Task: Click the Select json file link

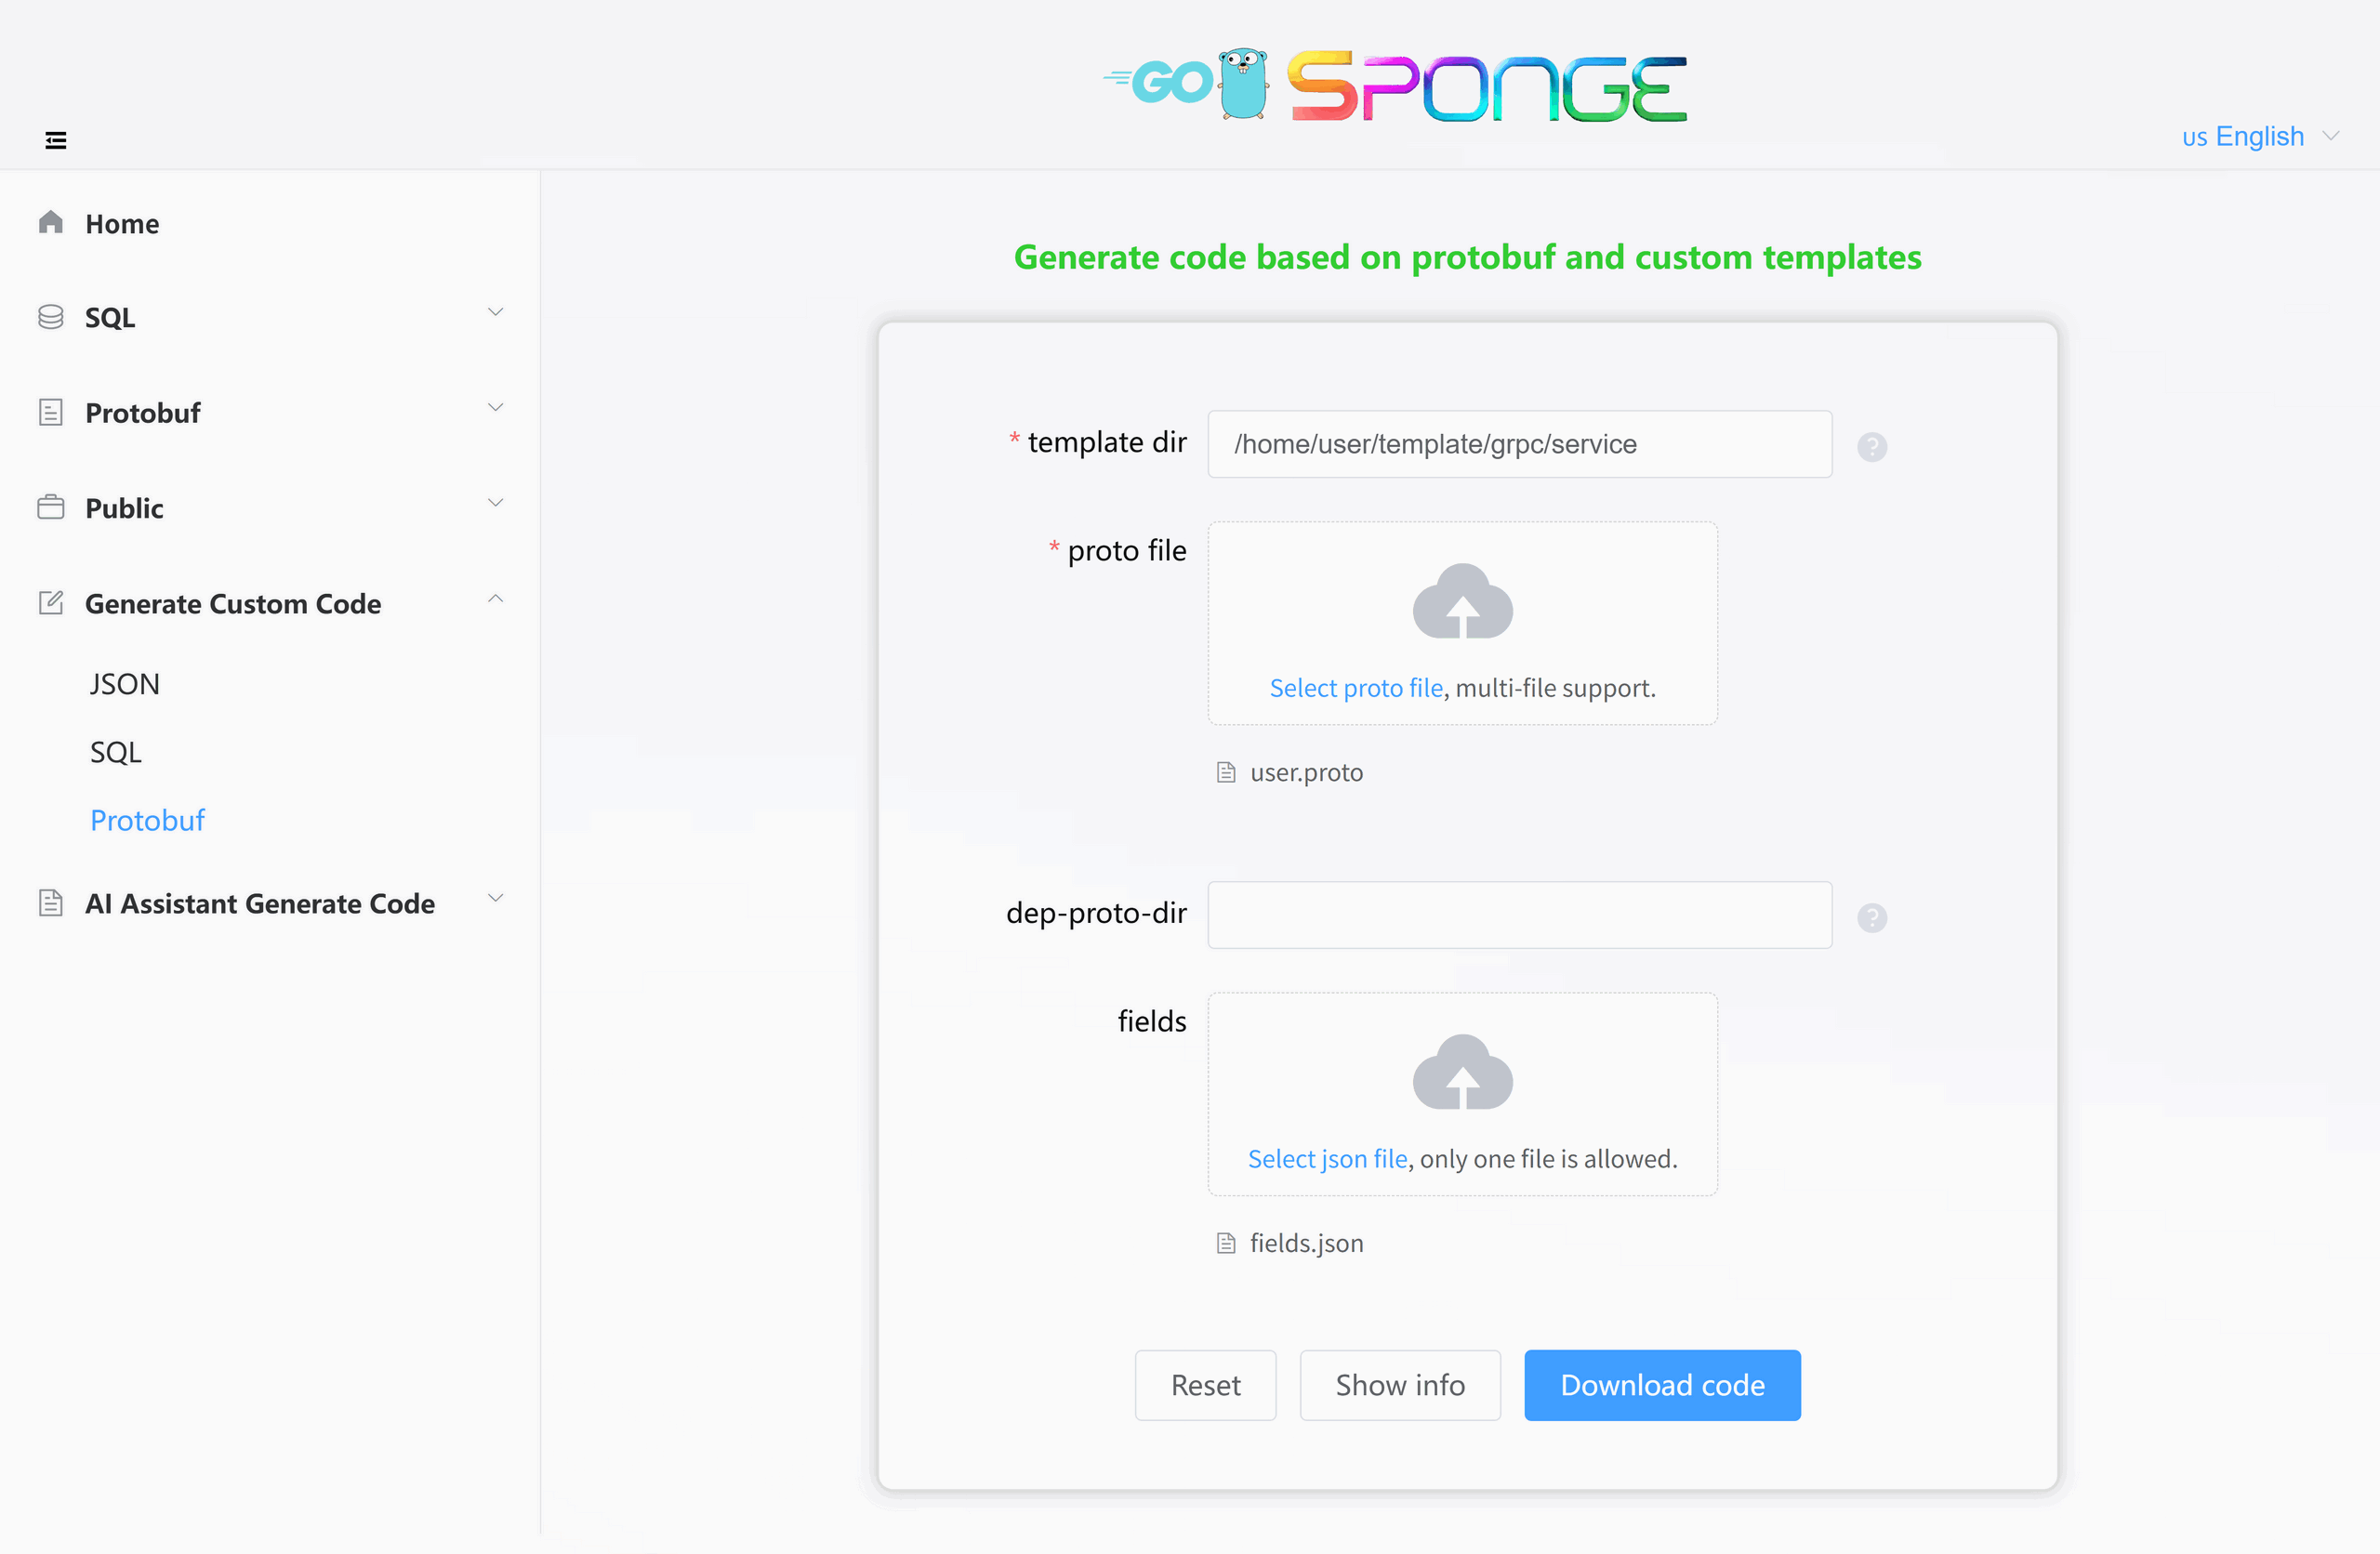Action: pos(1327,1158)
